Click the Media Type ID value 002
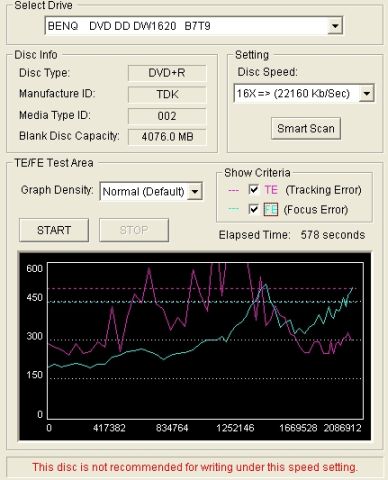The image size is (388, 480). [167, 116]
